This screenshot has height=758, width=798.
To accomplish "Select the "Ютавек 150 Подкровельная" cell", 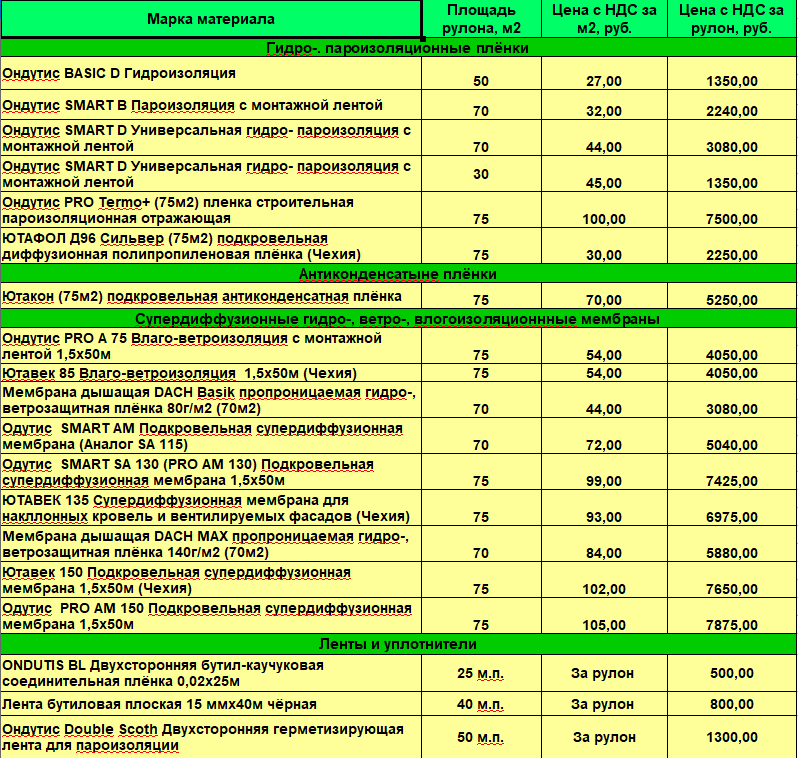I will point(211,580).
